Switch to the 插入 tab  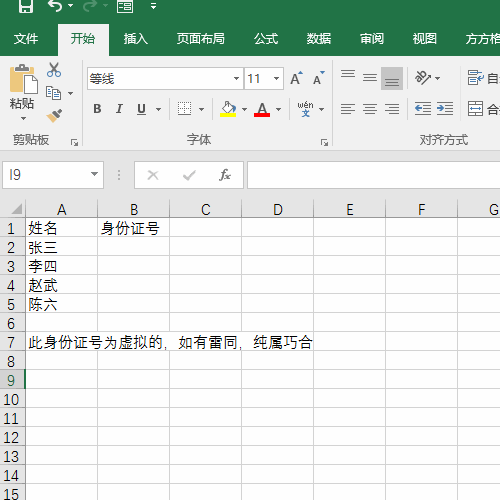tap(136, 39)
